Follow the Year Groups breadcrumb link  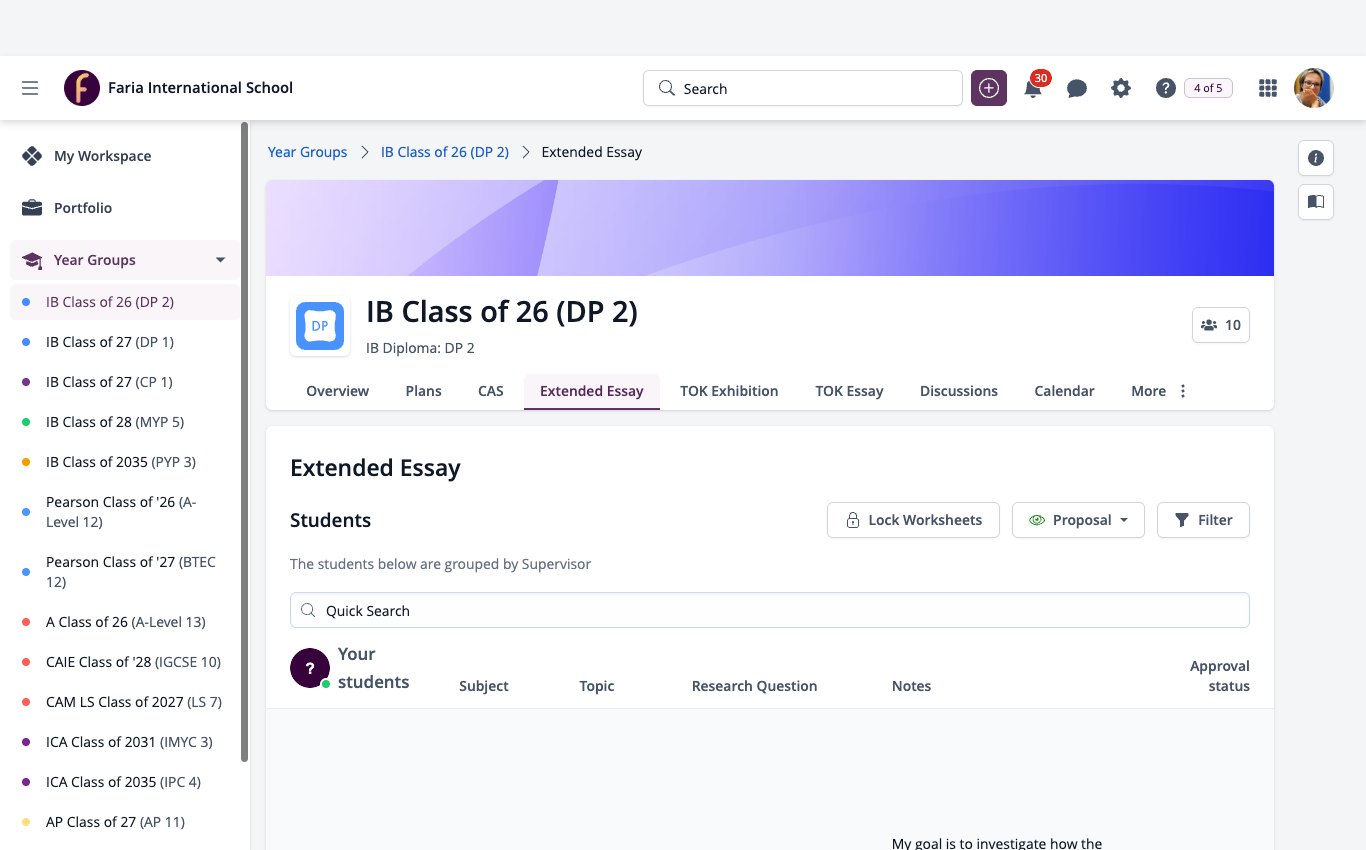point(307,152)
